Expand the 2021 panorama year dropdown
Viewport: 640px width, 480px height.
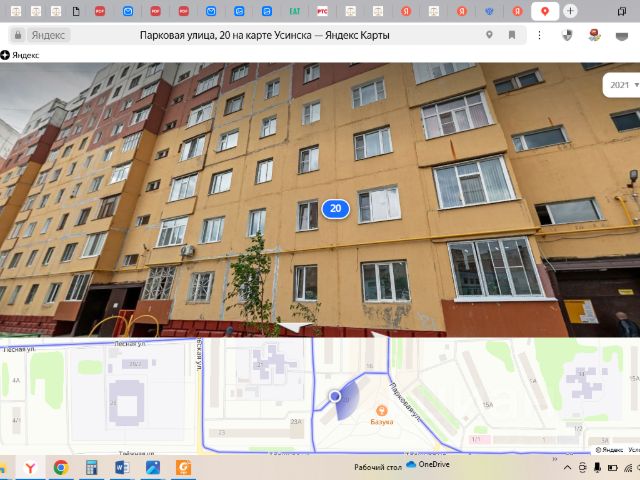tap(624, 85)
